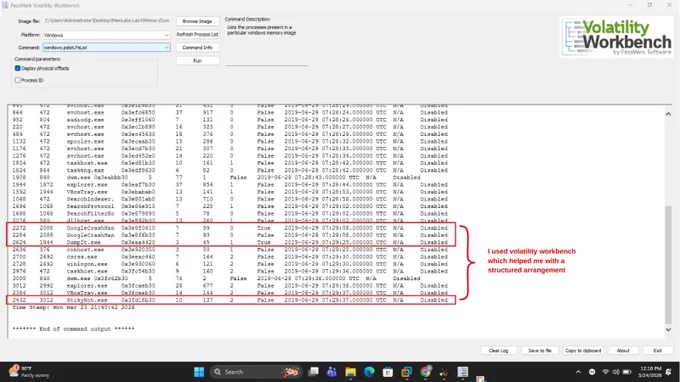The height and width of the screenshot is (382, 680).
Task: Open Task View from the taskbar
Action: (313, 372)
